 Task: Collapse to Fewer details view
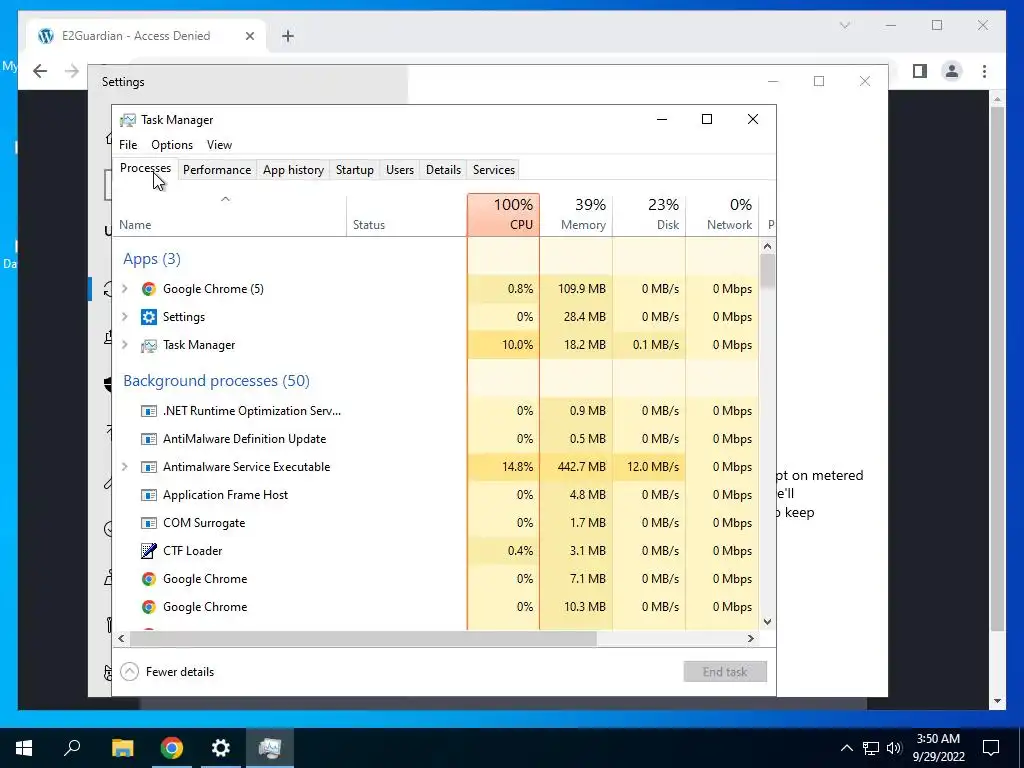[x=168, y=671]
